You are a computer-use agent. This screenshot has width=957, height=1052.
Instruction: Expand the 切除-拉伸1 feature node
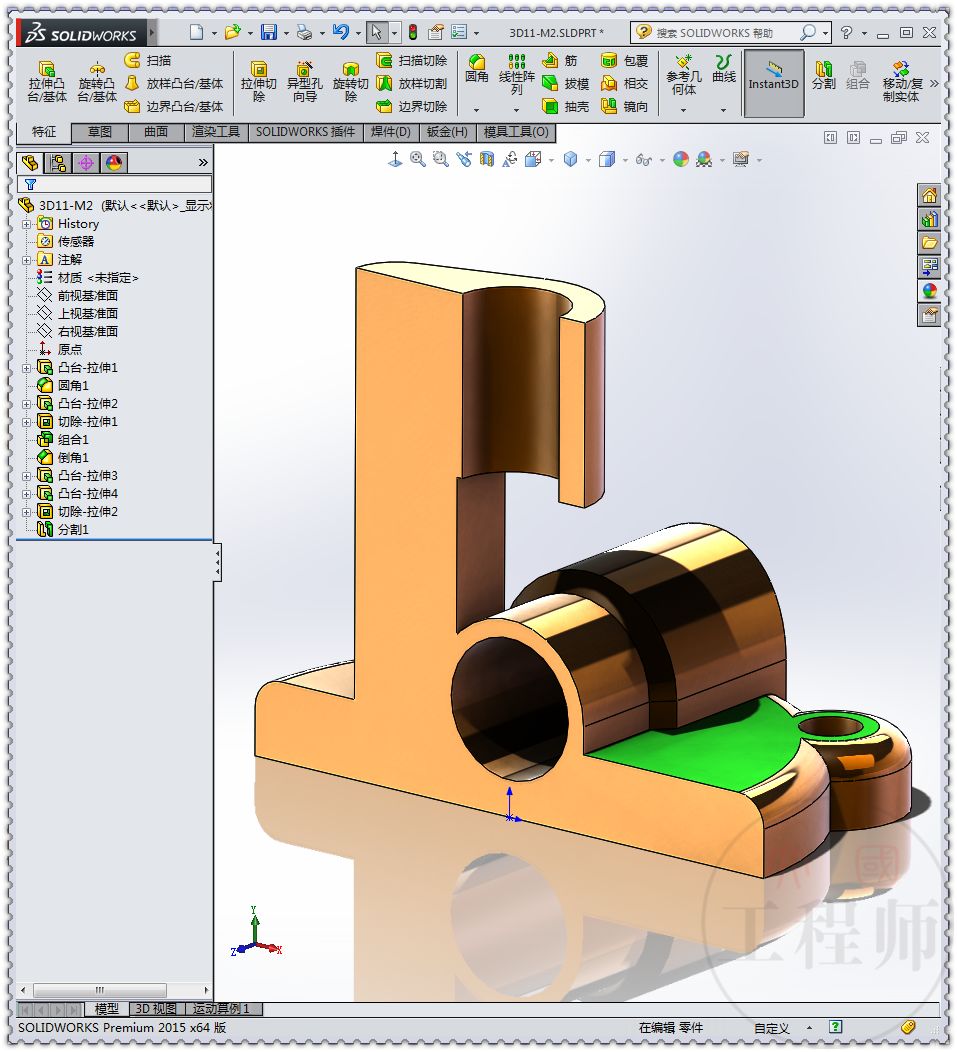coord(26,422)
